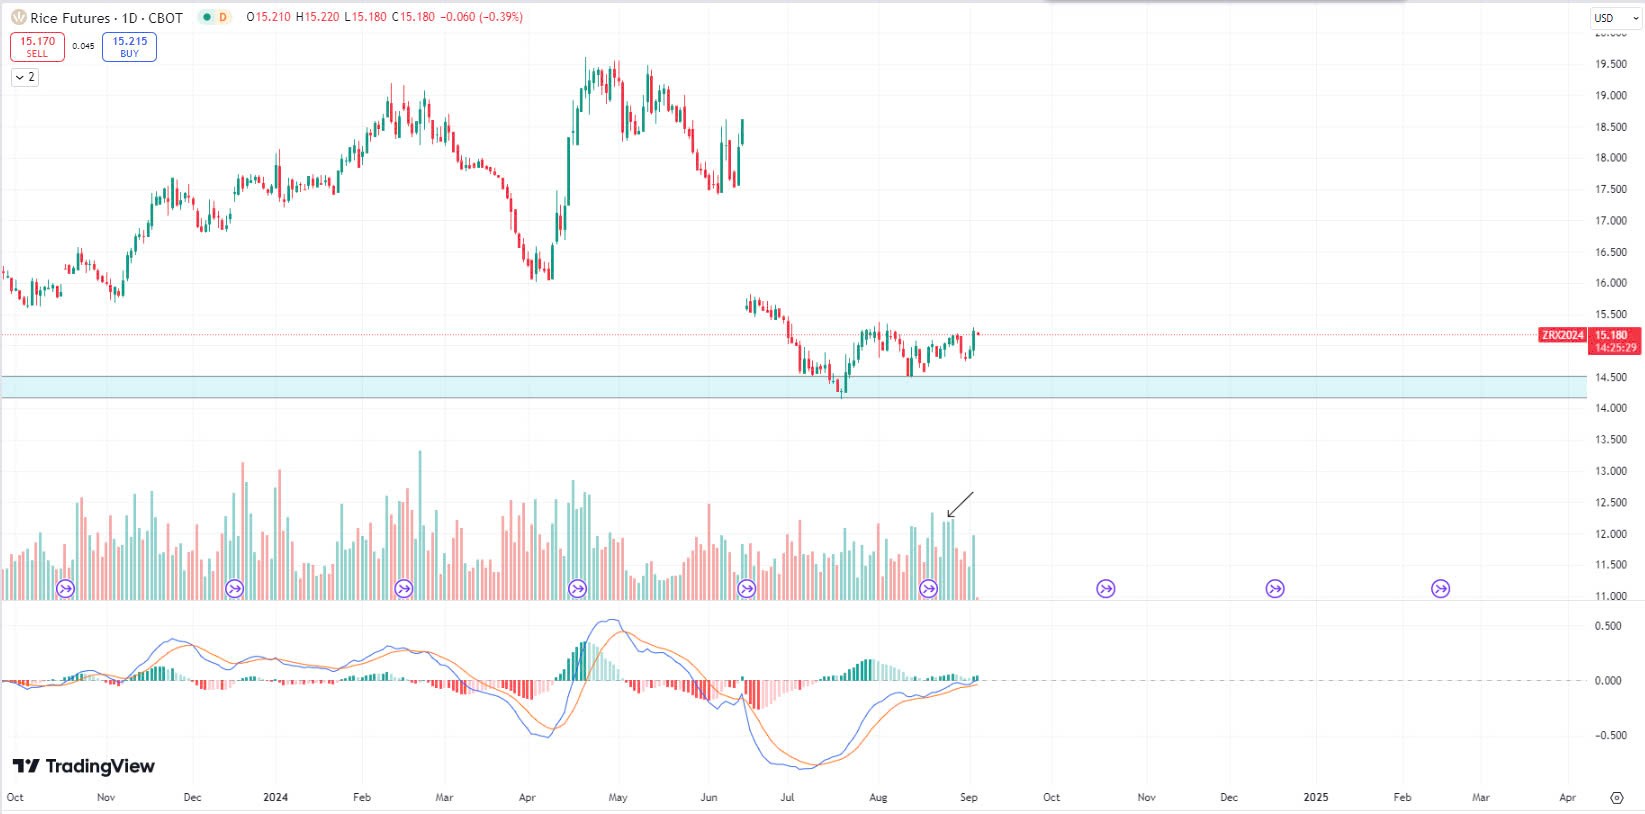This screenshot has width=1645, height=814.
Task: Click contract roll marker in mid June
Action: [746, 589]
